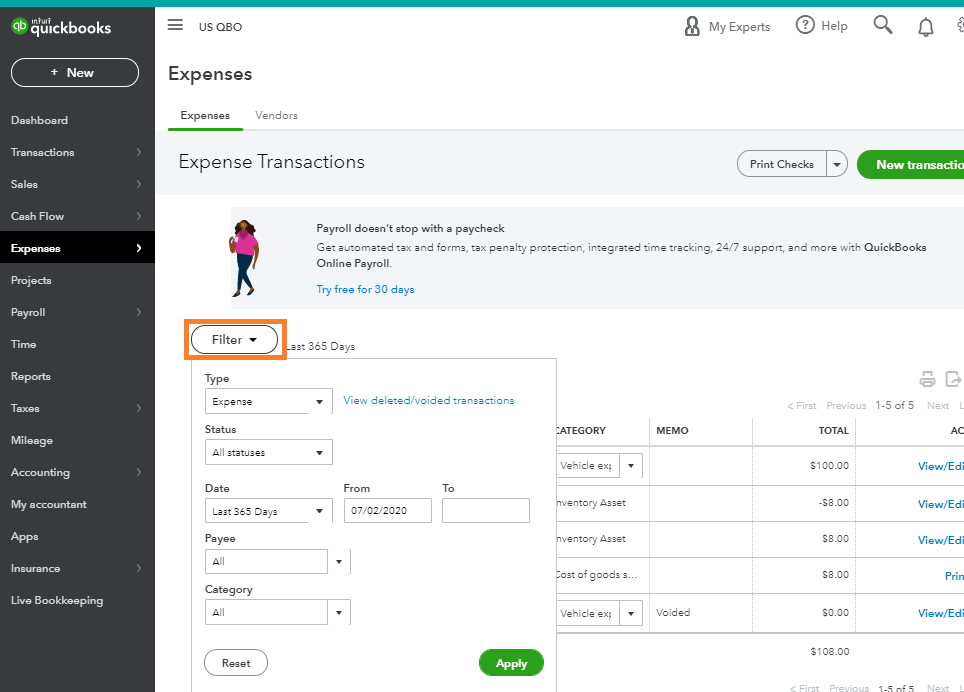Screen dimensions: 964x692
Task: Sort by the TOTAL column header
Action: [x=833, y=431]
